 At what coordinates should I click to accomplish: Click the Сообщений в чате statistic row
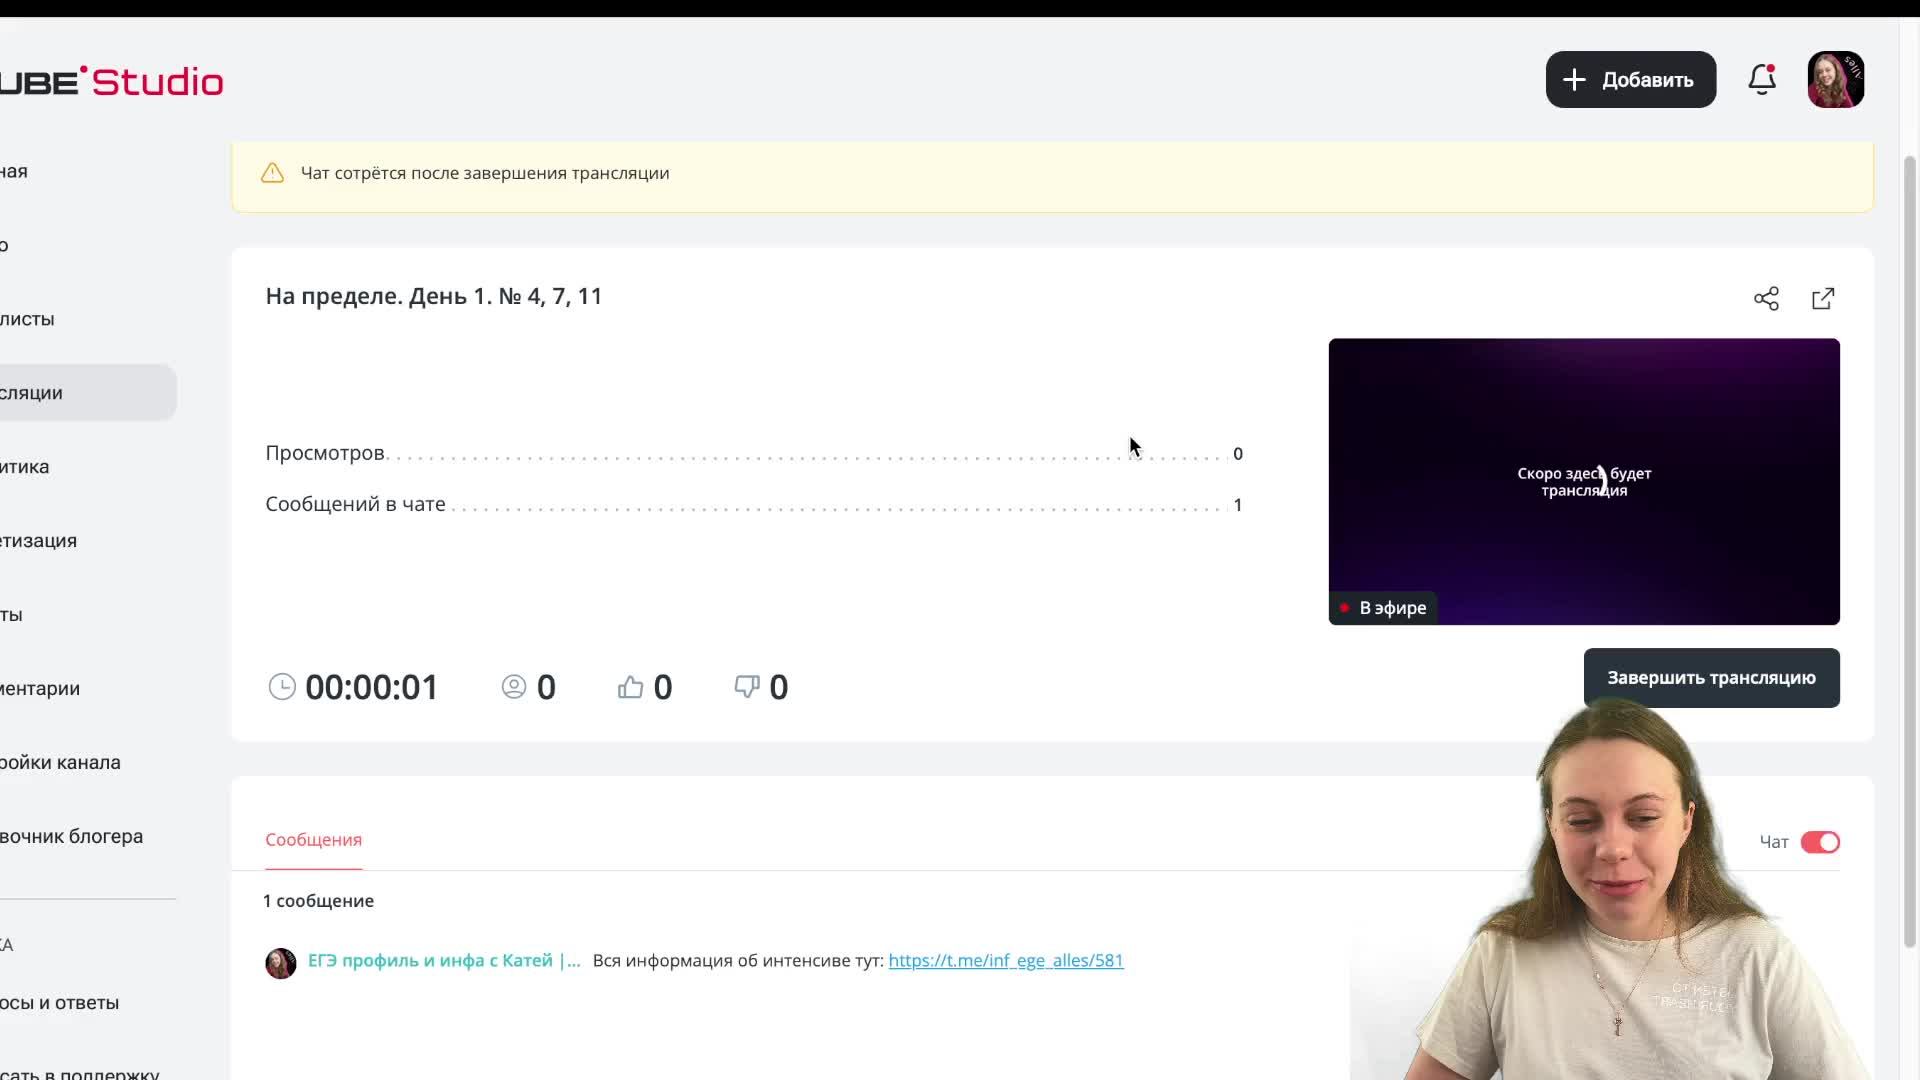pos(754,505)
